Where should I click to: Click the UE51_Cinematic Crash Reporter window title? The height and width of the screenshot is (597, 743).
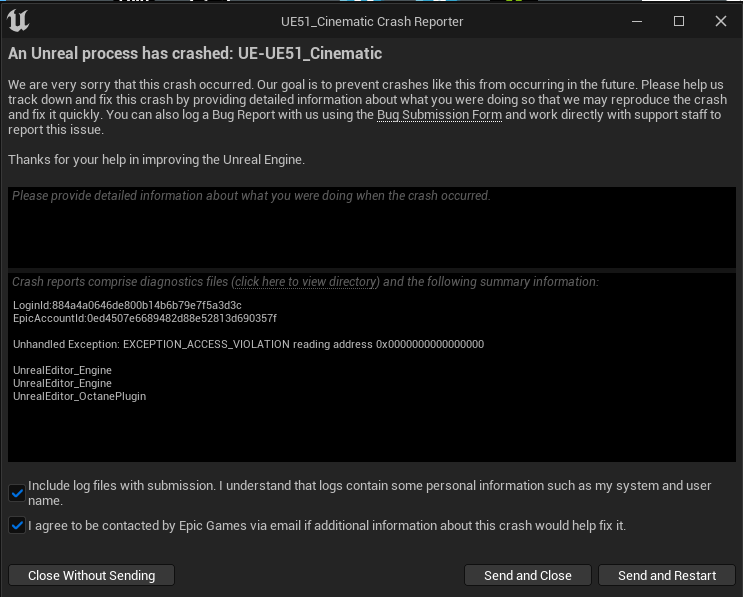[x=372, y=21]
